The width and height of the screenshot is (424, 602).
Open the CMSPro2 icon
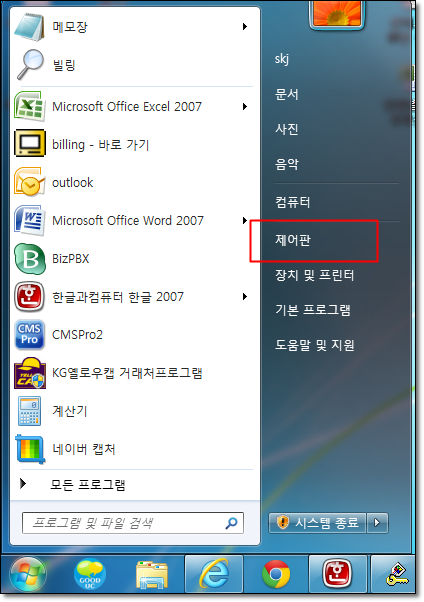(x=30, y=334)
